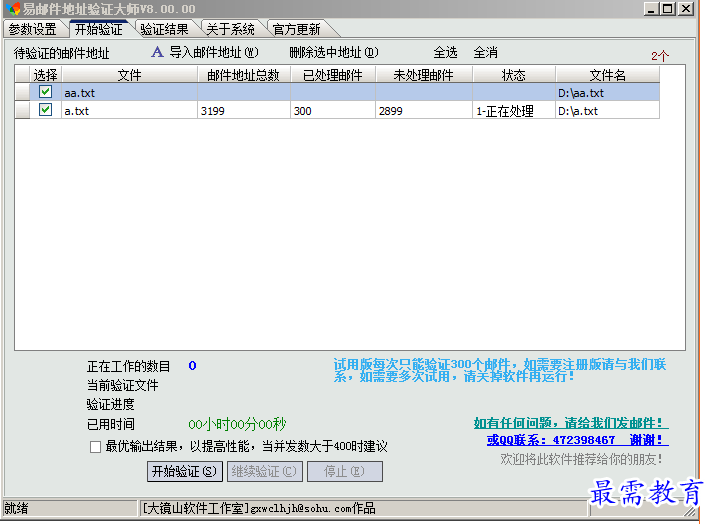This screenshot has height=524, width=712.
Task: Enable the 最优输出结果 performance checkbox
Action: pos(95,447)
